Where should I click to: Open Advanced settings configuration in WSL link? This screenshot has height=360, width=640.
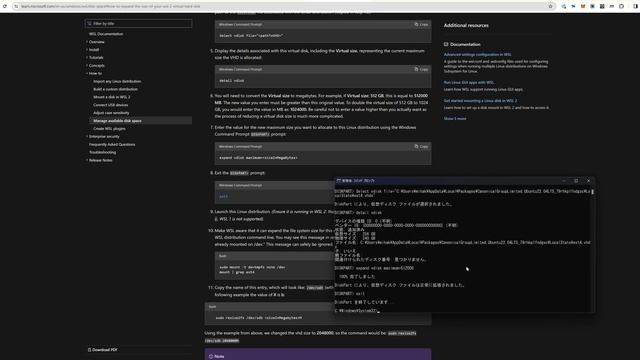(x=478, y=54)
